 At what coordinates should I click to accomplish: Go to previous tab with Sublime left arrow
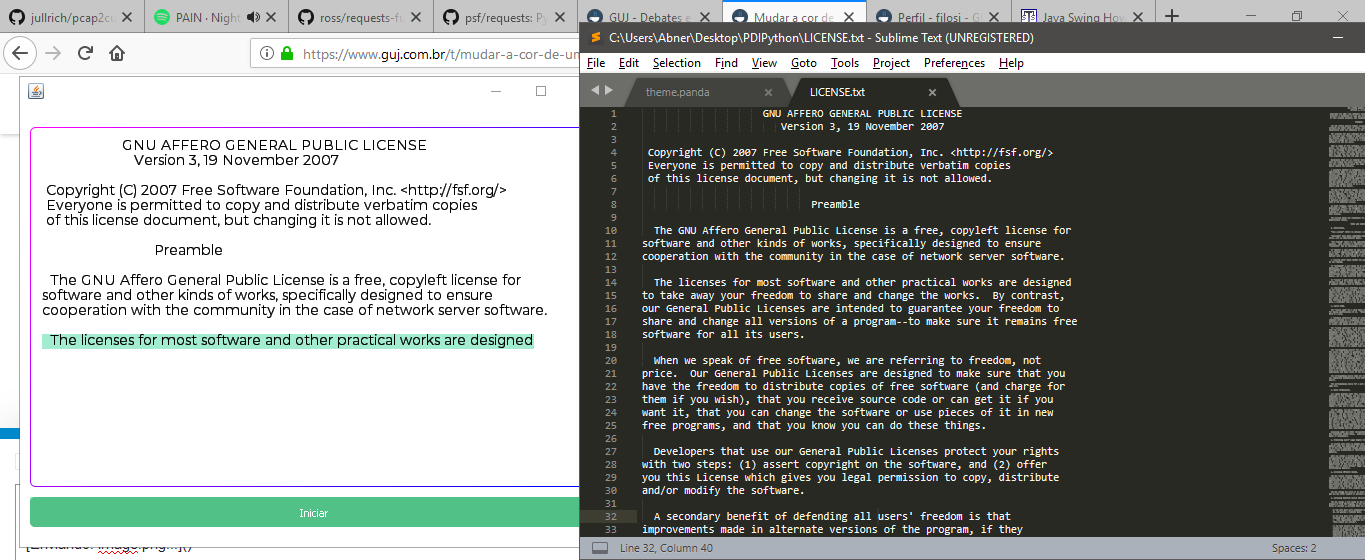tap(595, 91)
